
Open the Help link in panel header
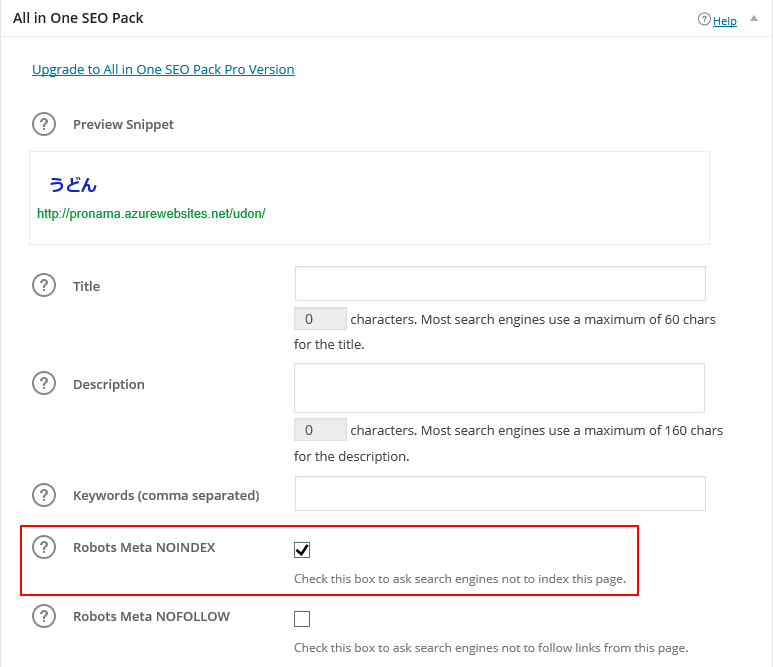pyautogui.click(x=725, y=21)
